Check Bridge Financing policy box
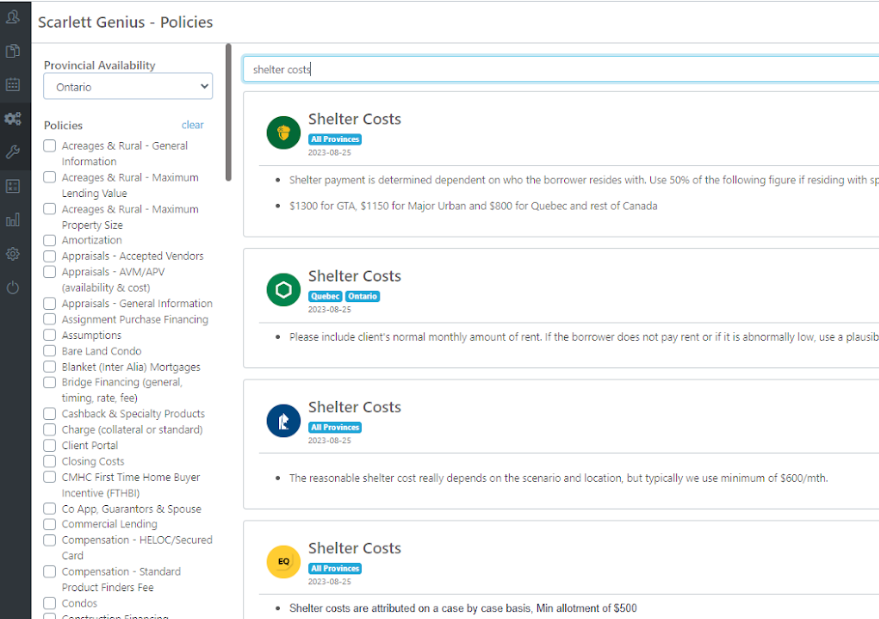Viewport: 879px width, 619px height. pos(50,382)
